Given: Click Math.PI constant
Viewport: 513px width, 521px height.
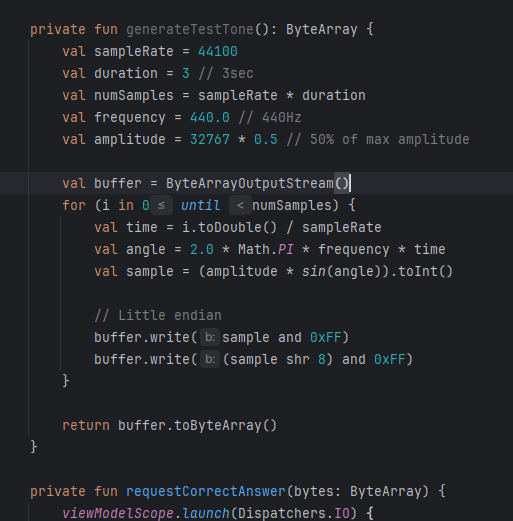Looking at the screenshot, I should click(266, 250).
